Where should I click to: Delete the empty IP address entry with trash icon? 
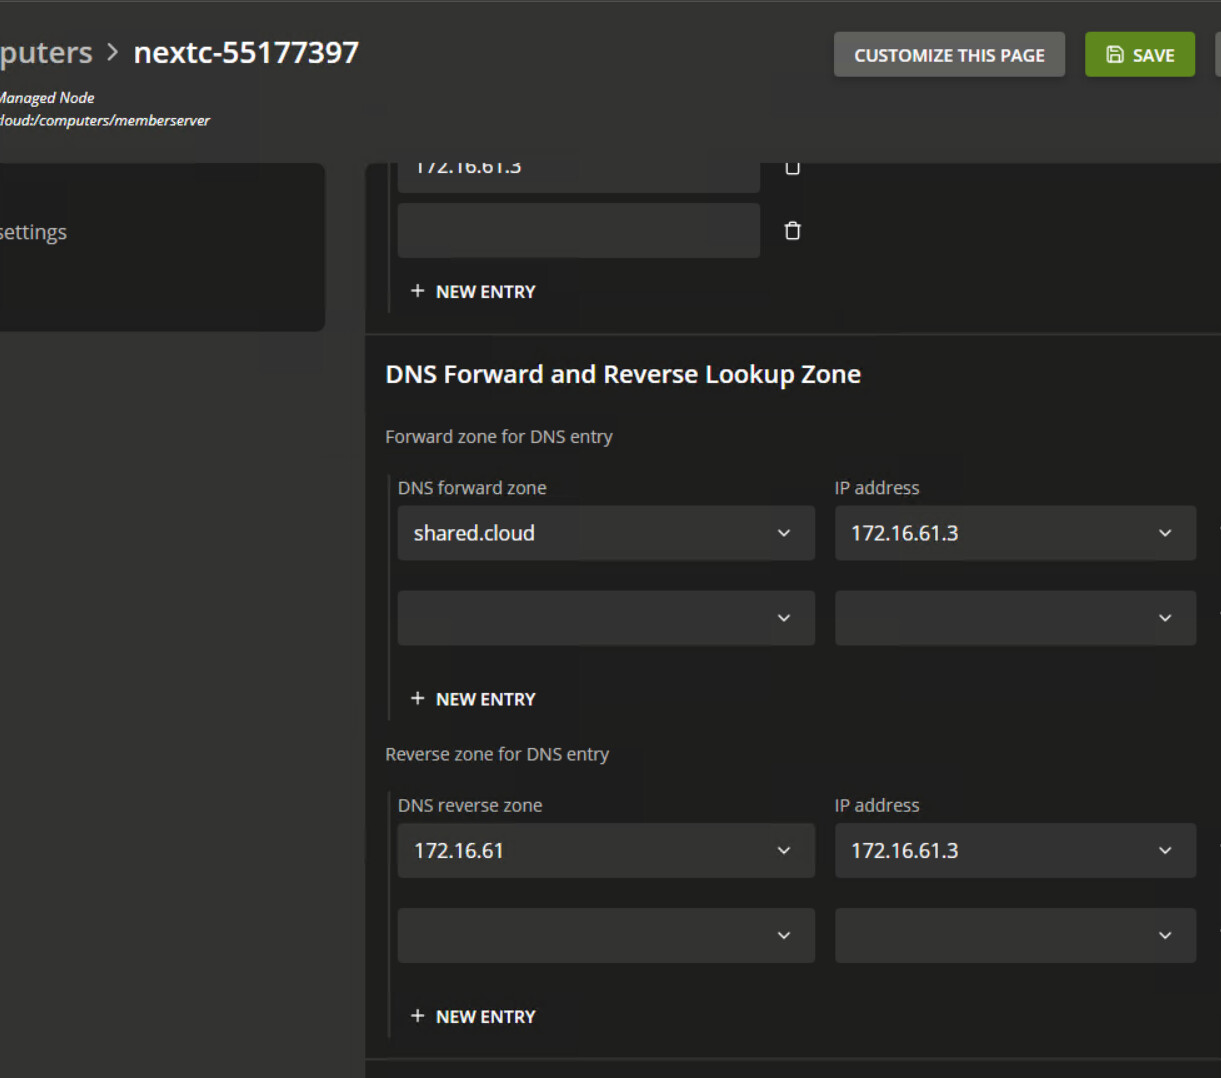click(x=792, y=231)
